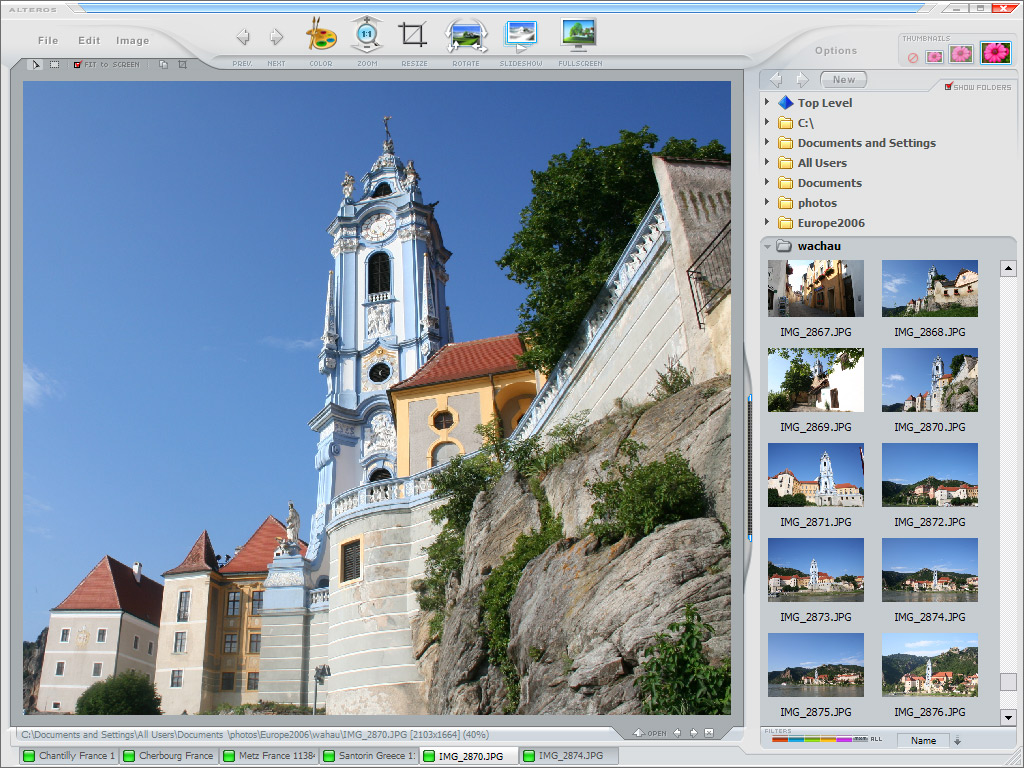
Task: Open the Name sort dropdown
Action: point(924,741)
